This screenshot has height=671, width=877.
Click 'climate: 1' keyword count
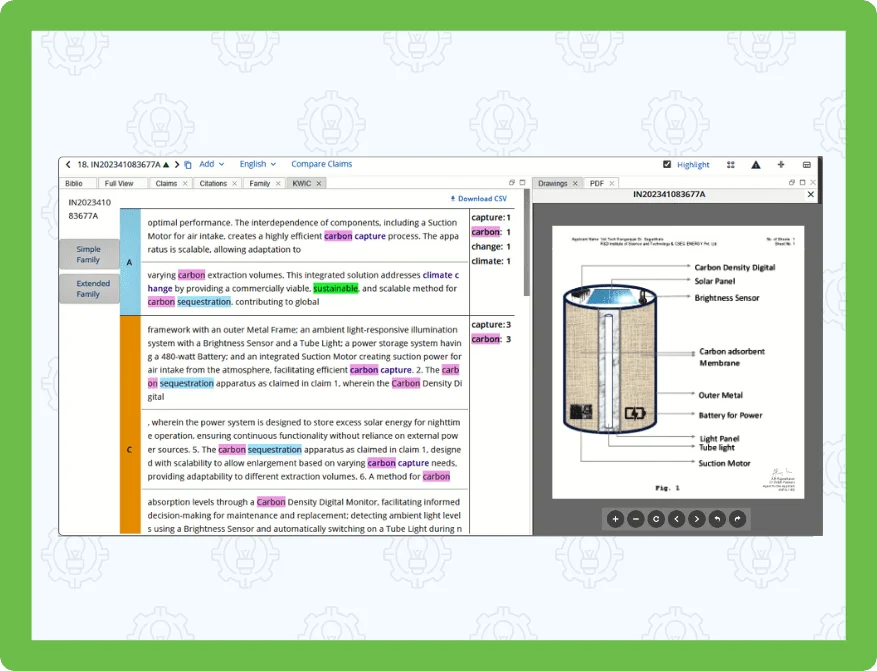point(491,261)
